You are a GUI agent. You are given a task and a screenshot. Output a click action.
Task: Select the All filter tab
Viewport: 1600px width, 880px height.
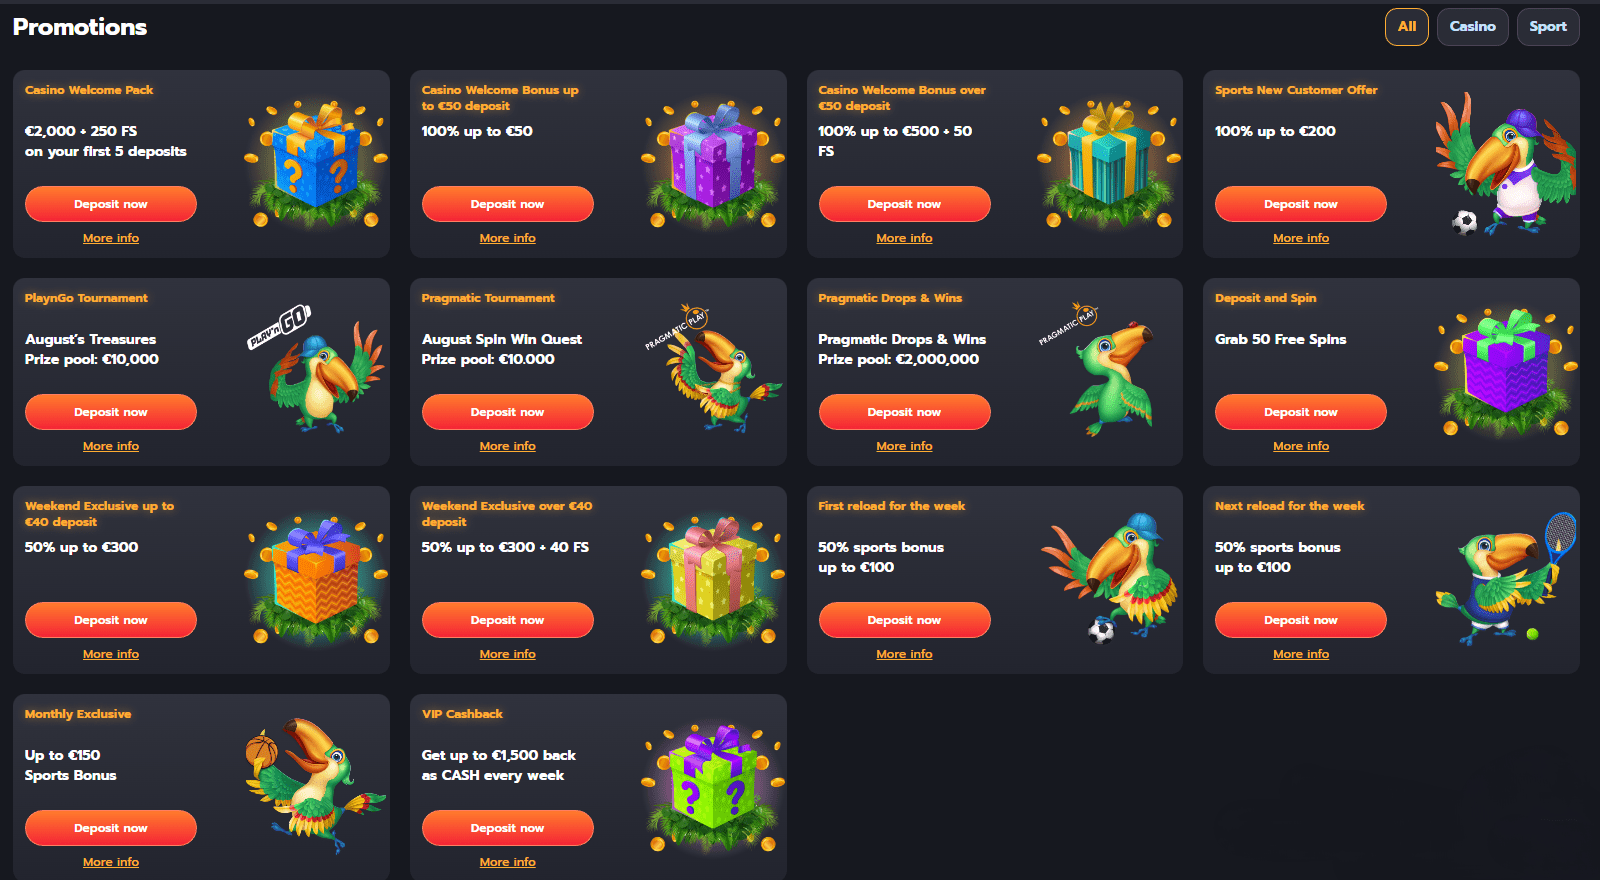point(1407,27)
